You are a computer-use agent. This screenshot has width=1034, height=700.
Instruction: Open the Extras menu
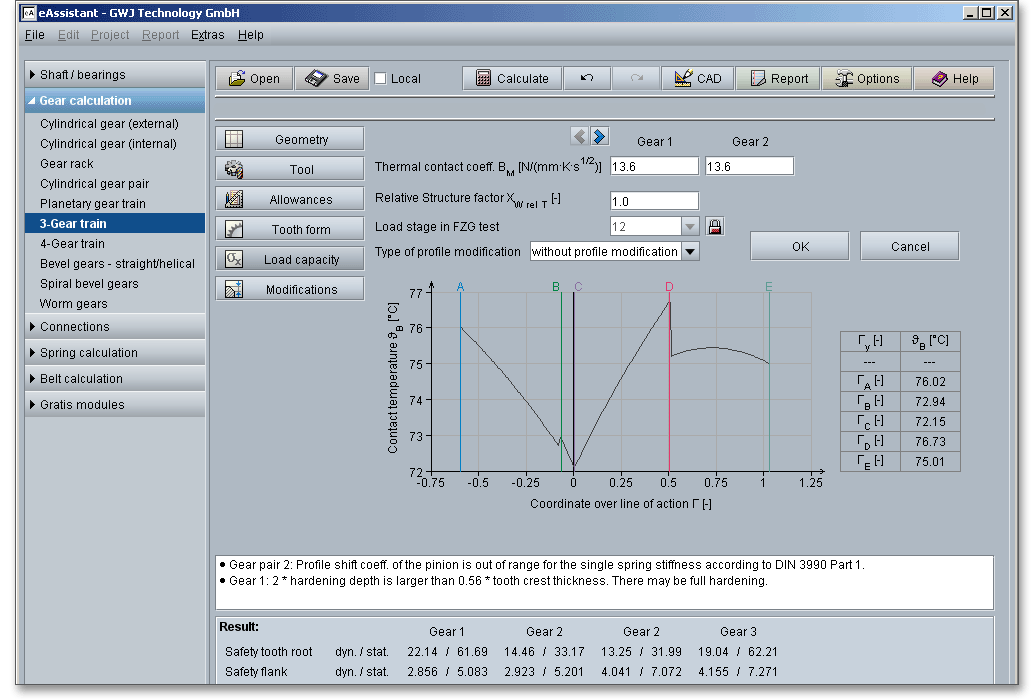click(208, 35)
